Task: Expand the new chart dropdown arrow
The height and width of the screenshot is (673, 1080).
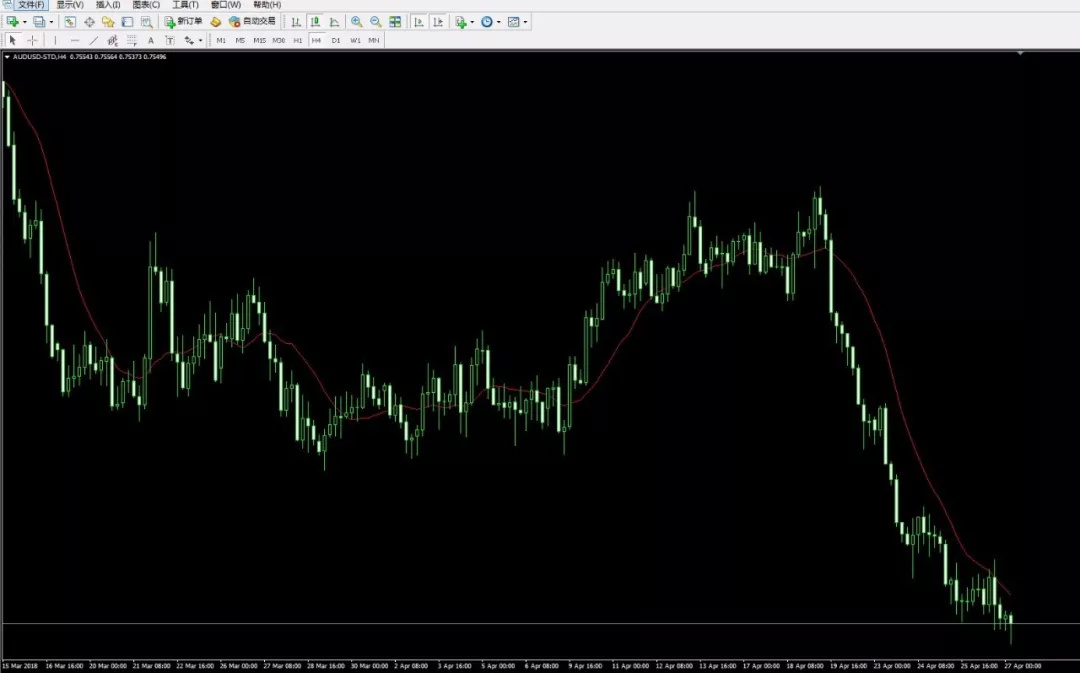Action: [25, 21]
